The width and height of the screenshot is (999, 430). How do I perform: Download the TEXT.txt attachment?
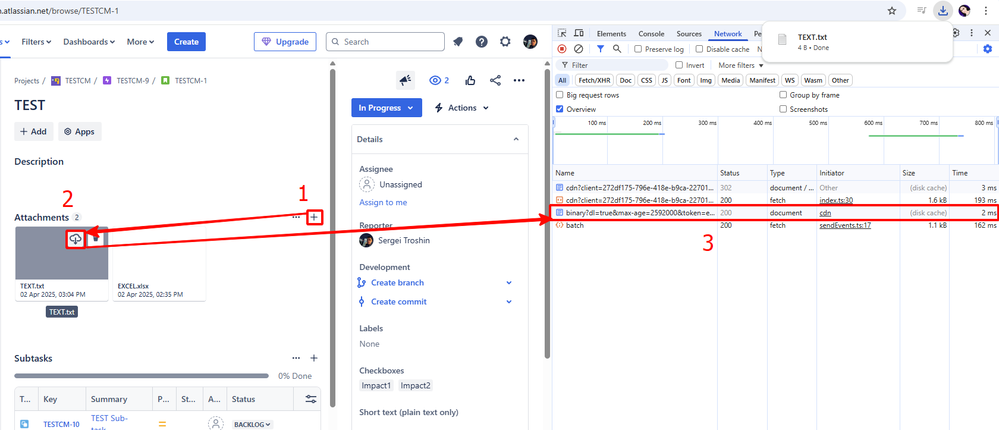click(76, 239)
